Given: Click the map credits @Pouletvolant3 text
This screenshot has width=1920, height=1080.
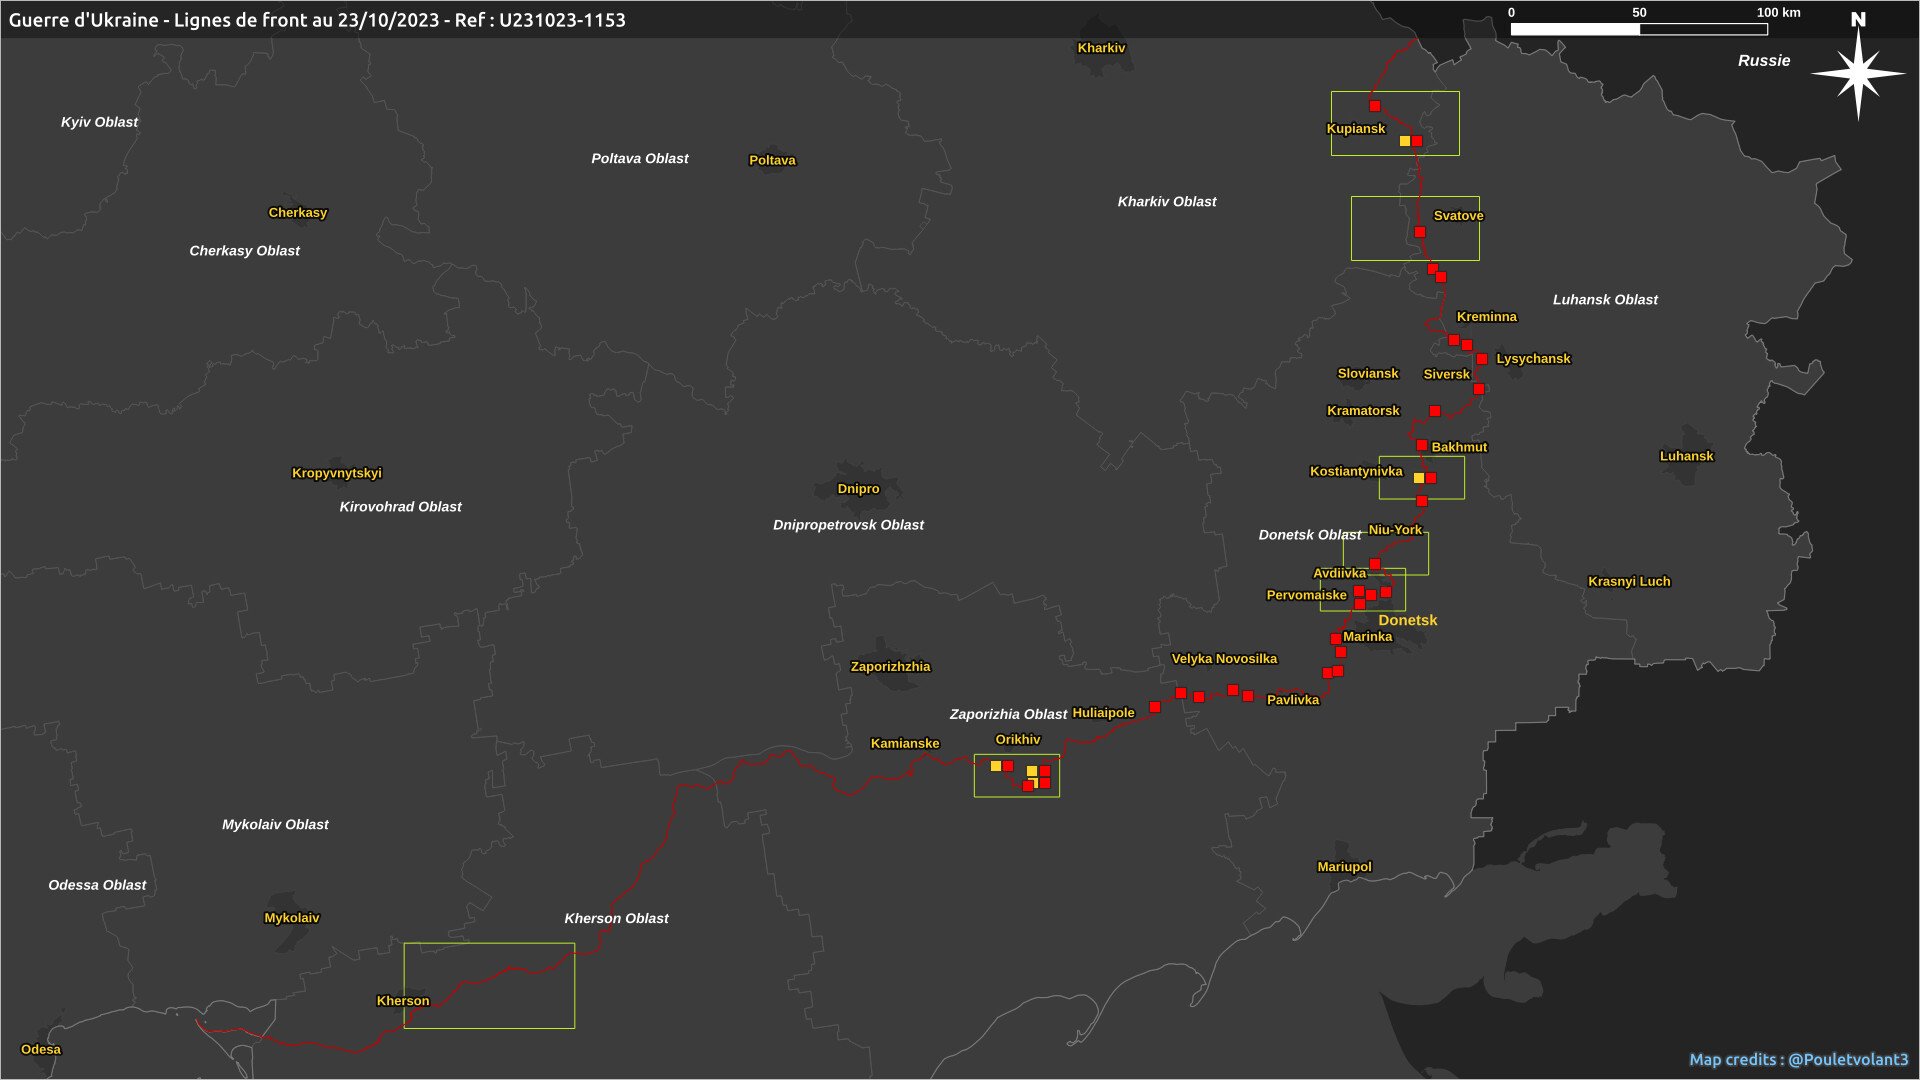Looking at the screenshot, I should tap(1799, 1060).
